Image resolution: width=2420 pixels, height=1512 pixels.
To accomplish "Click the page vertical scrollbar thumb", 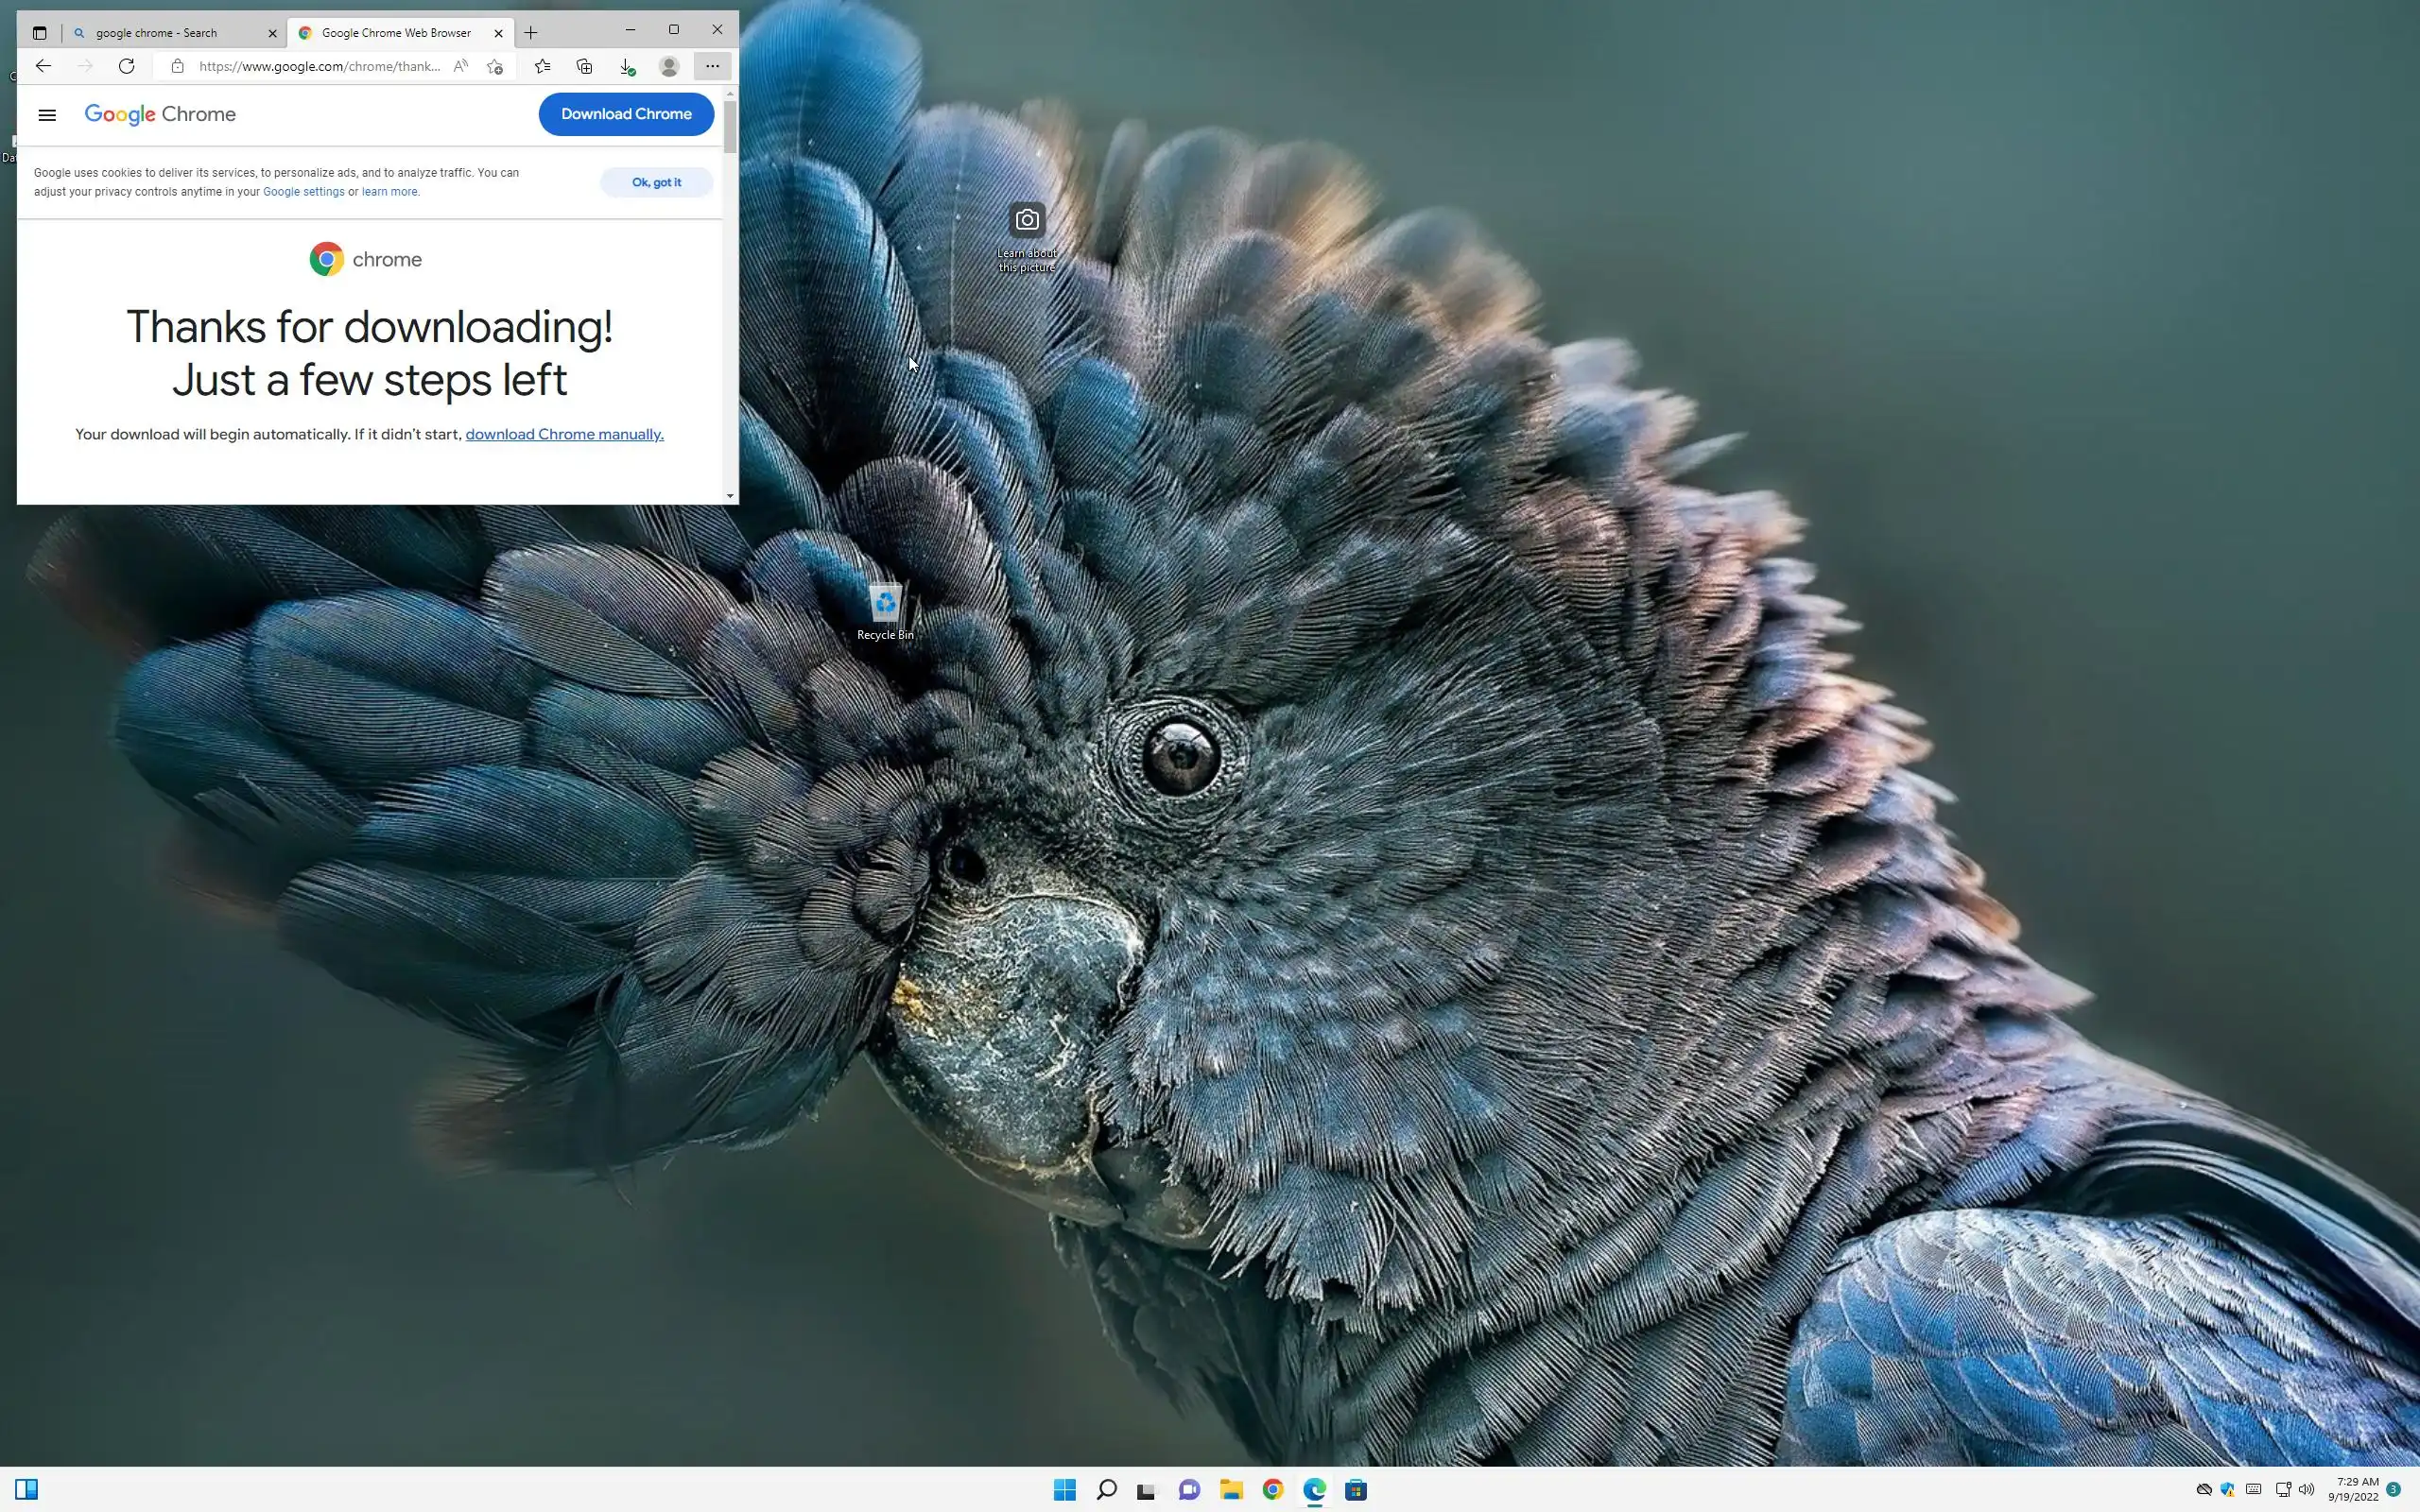I will [x=730, y=125].
